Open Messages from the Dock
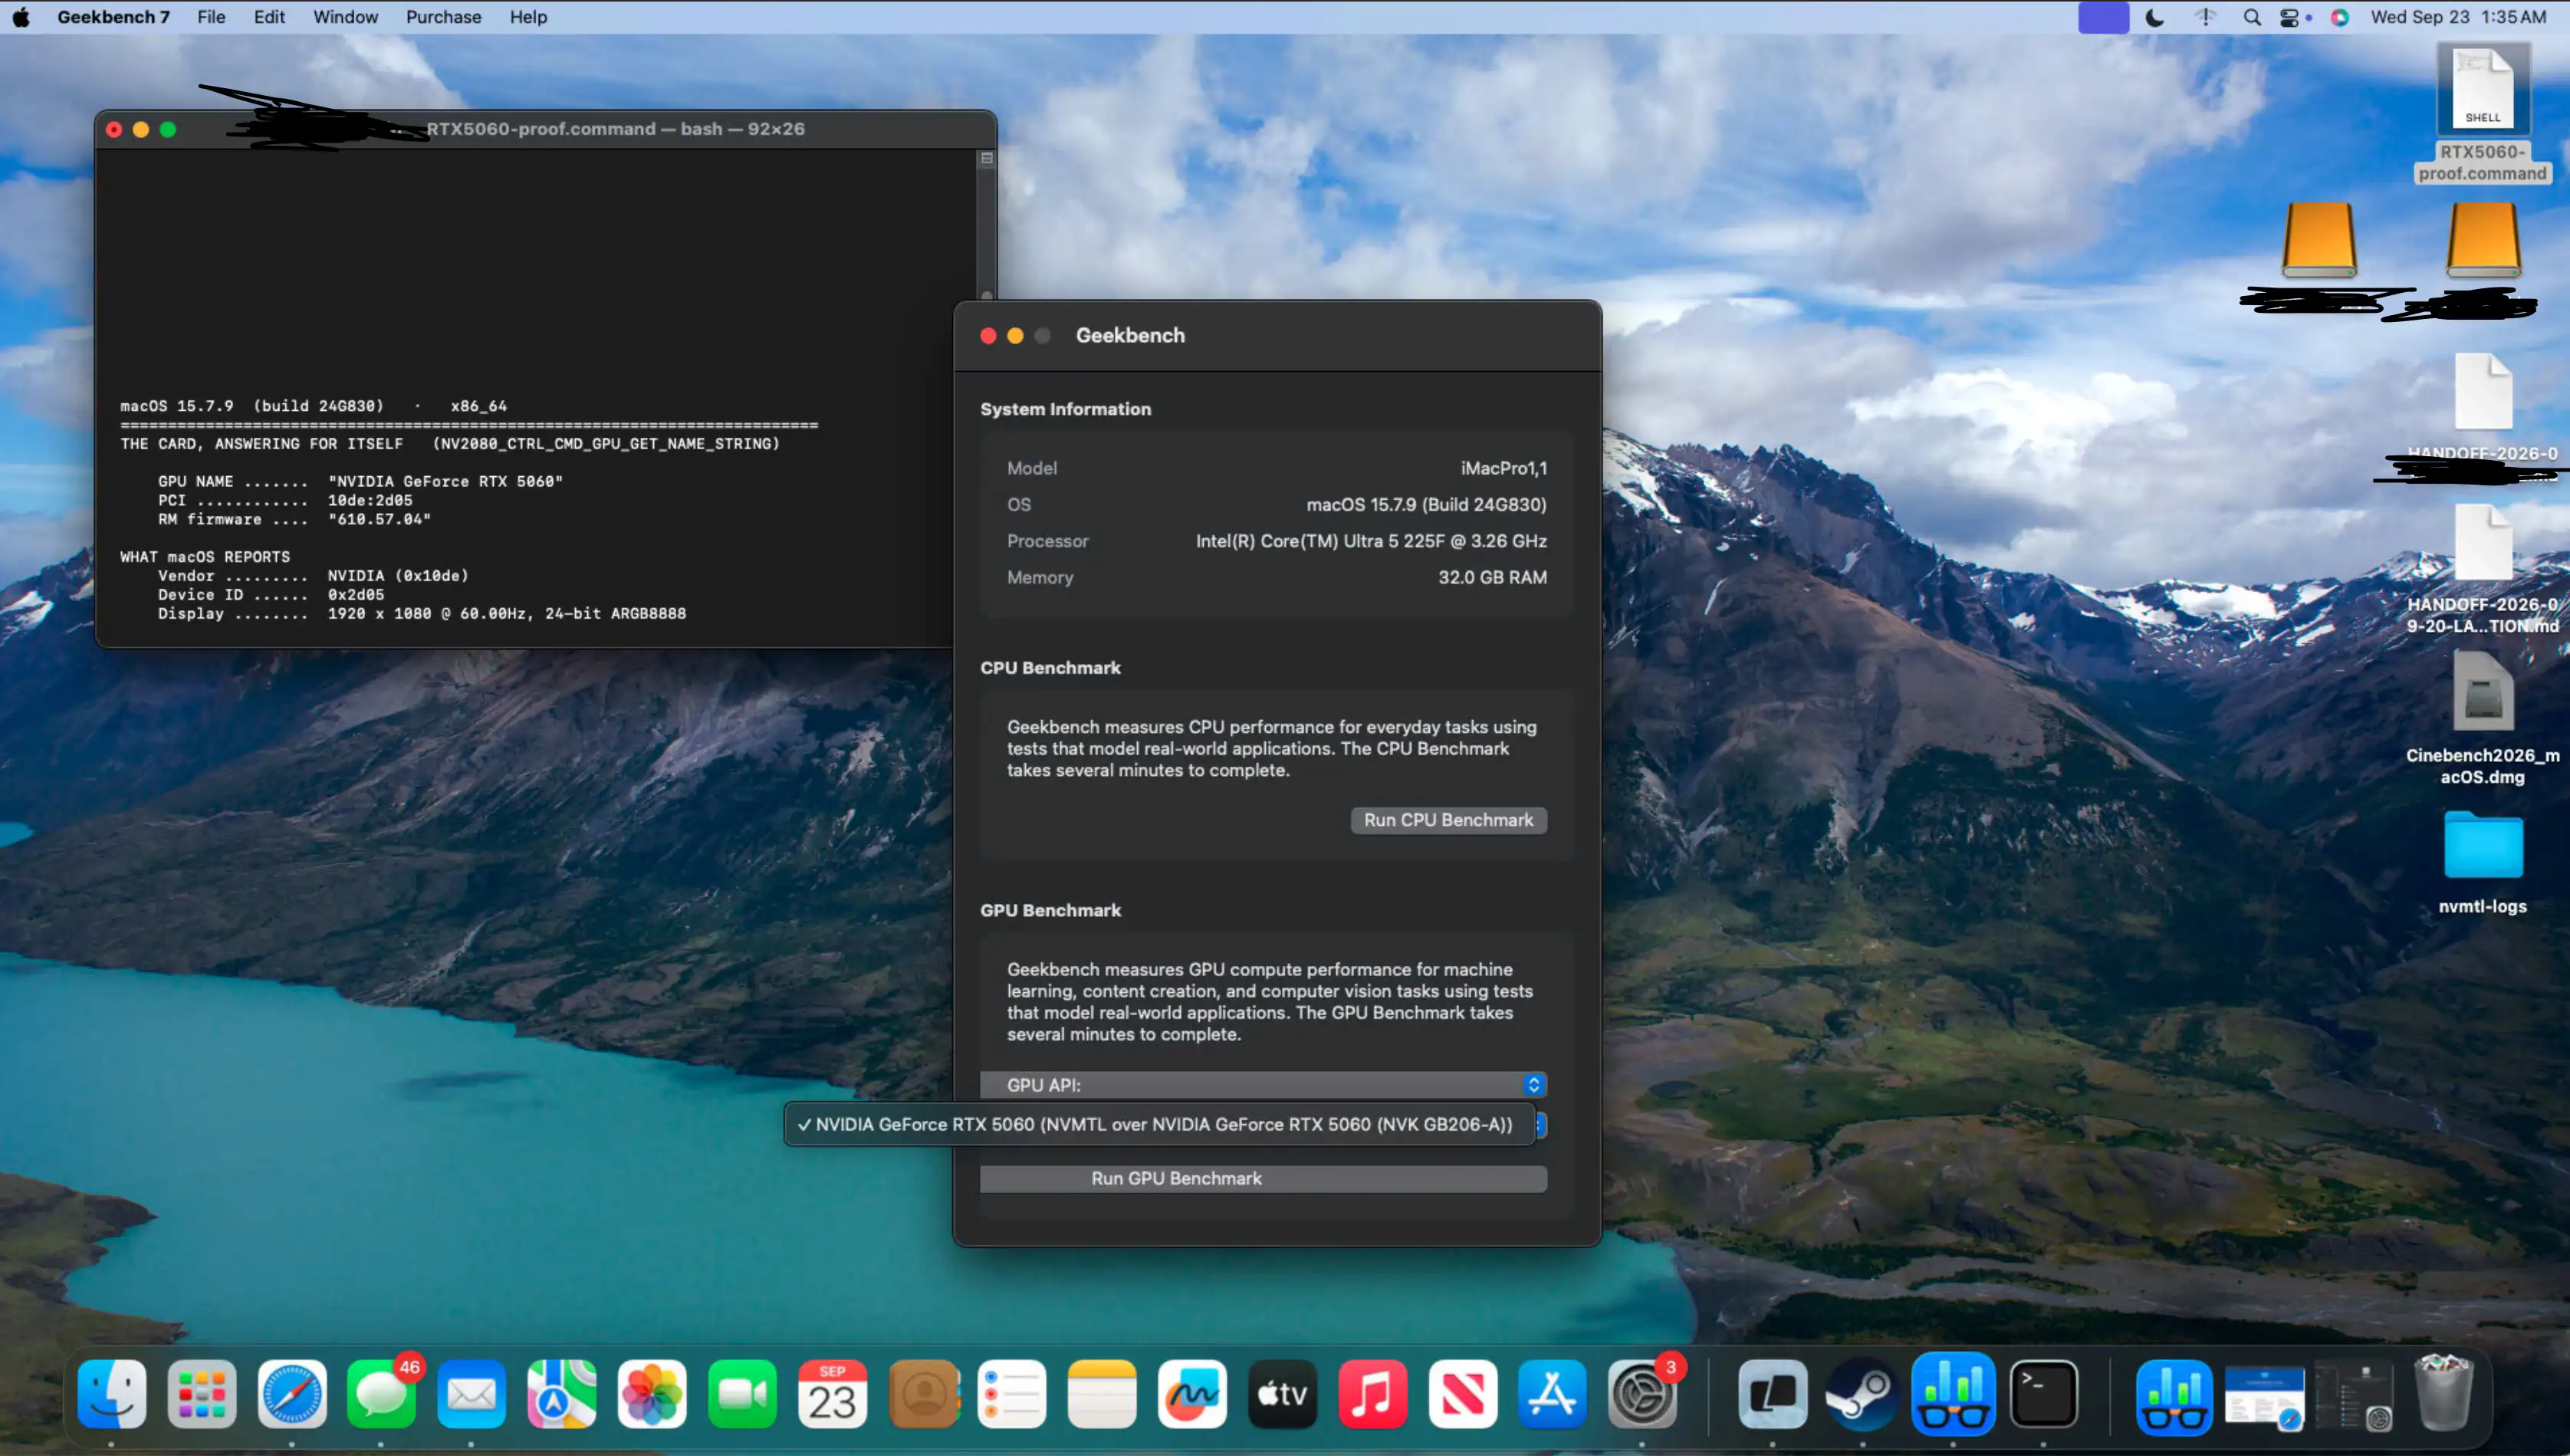2570x1456 pixels. (381, 1393)
